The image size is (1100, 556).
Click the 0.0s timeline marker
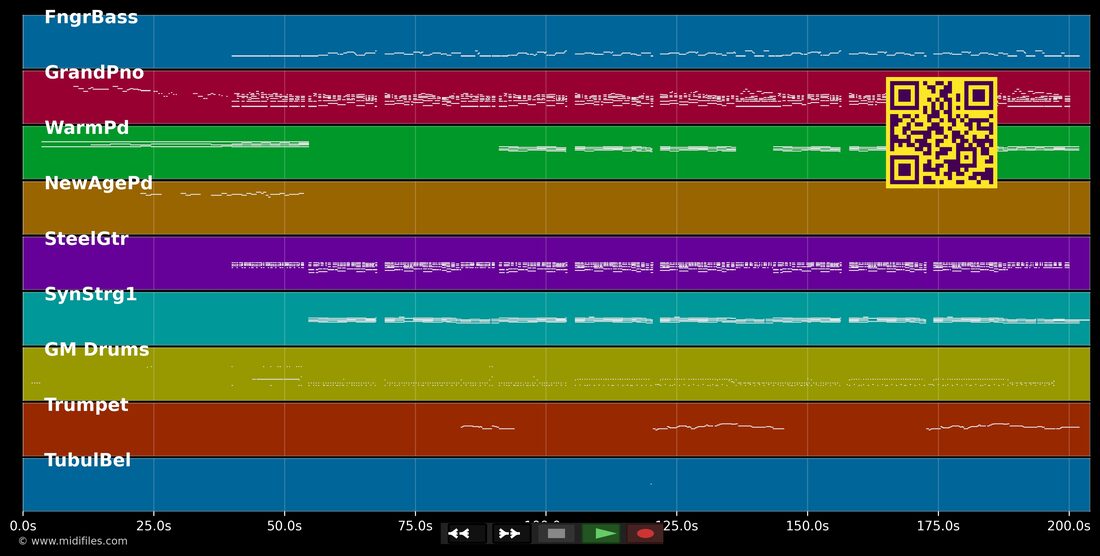tap(23, 525)
